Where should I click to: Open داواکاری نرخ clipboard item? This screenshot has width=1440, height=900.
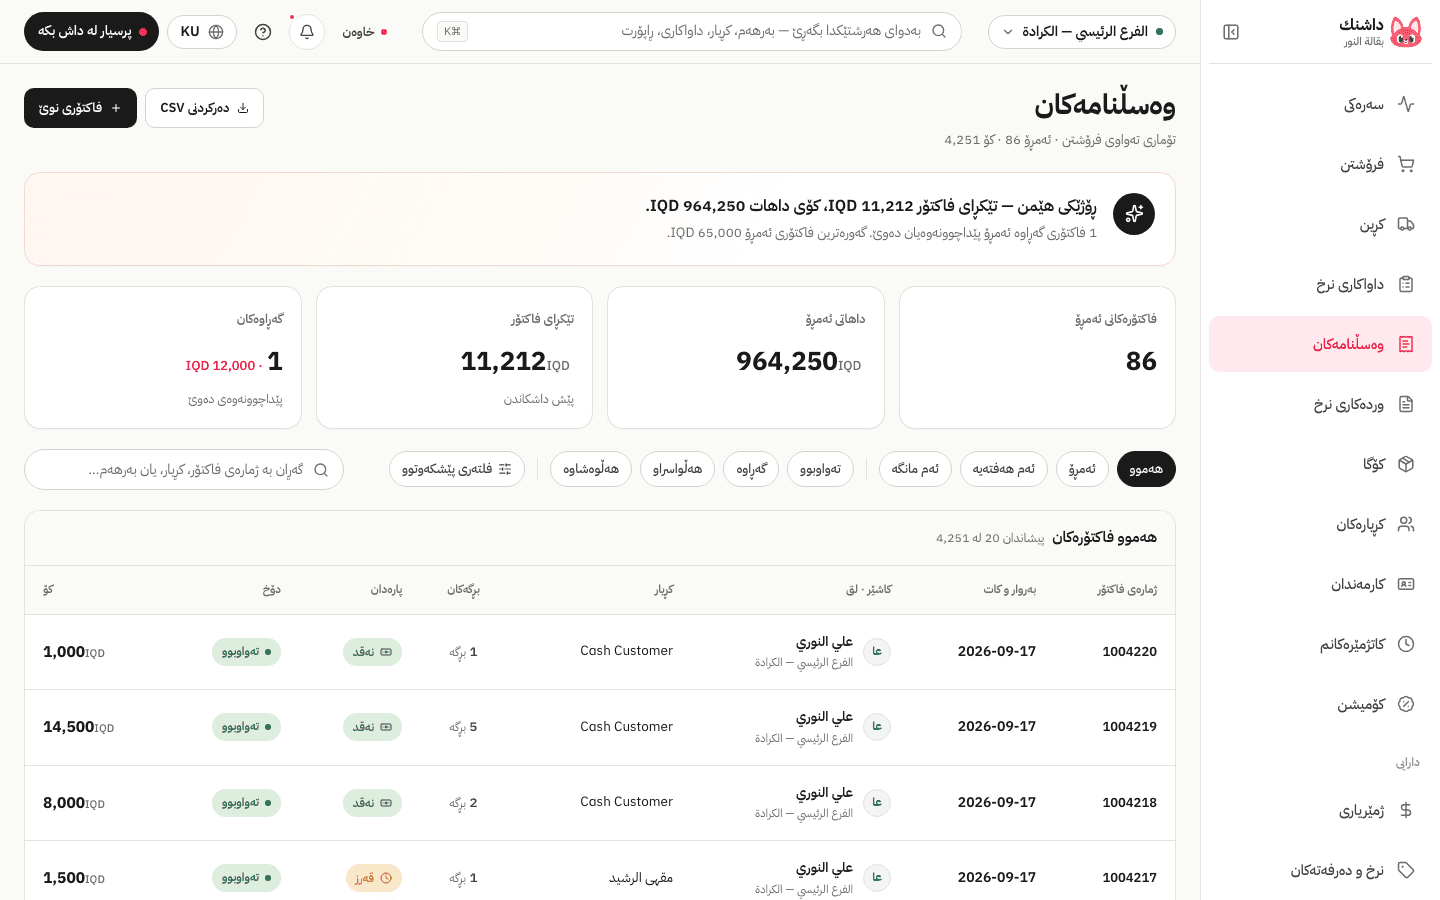tap(1320, 284)
